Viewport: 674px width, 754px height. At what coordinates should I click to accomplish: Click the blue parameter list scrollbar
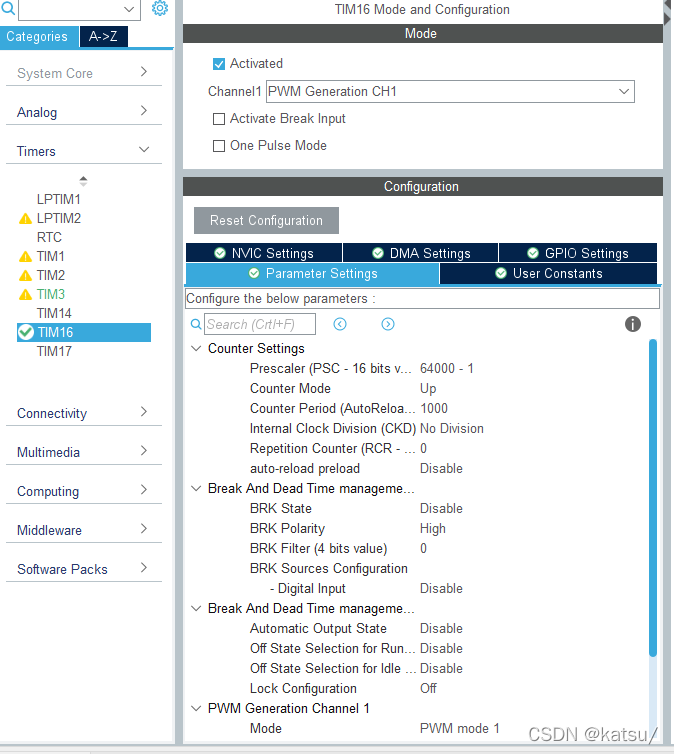(x=652, y=498)
